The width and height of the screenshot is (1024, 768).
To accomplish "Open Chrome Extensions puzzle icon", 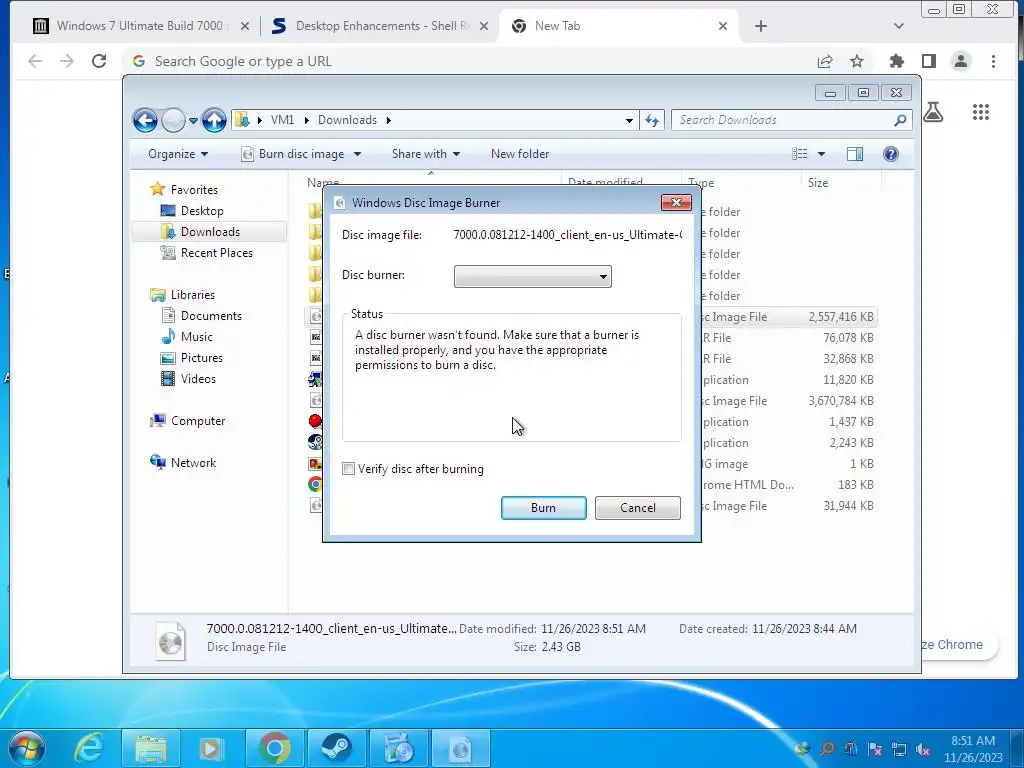I will click(x=897, y=61).
